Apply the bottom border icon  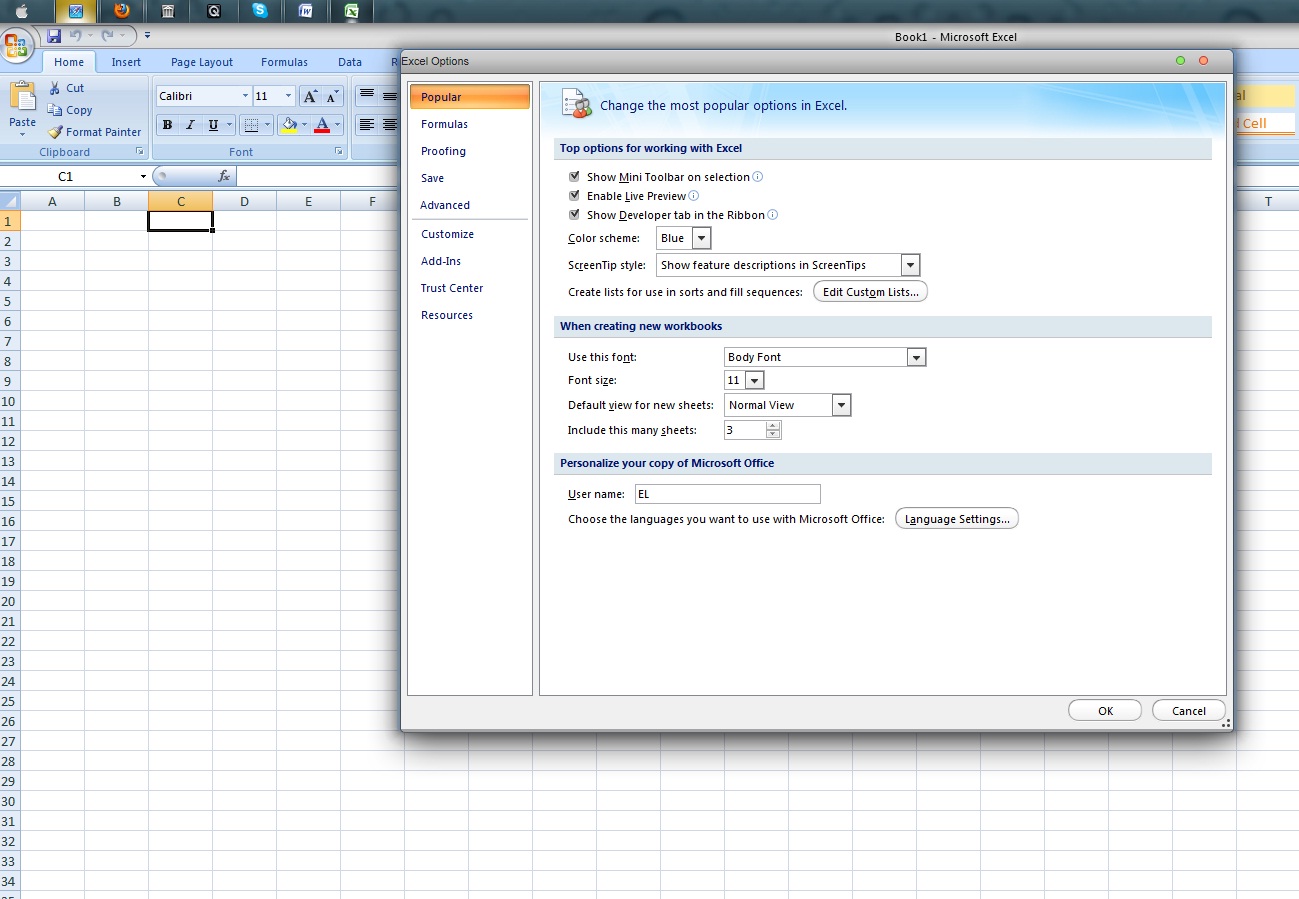point(251,125)
